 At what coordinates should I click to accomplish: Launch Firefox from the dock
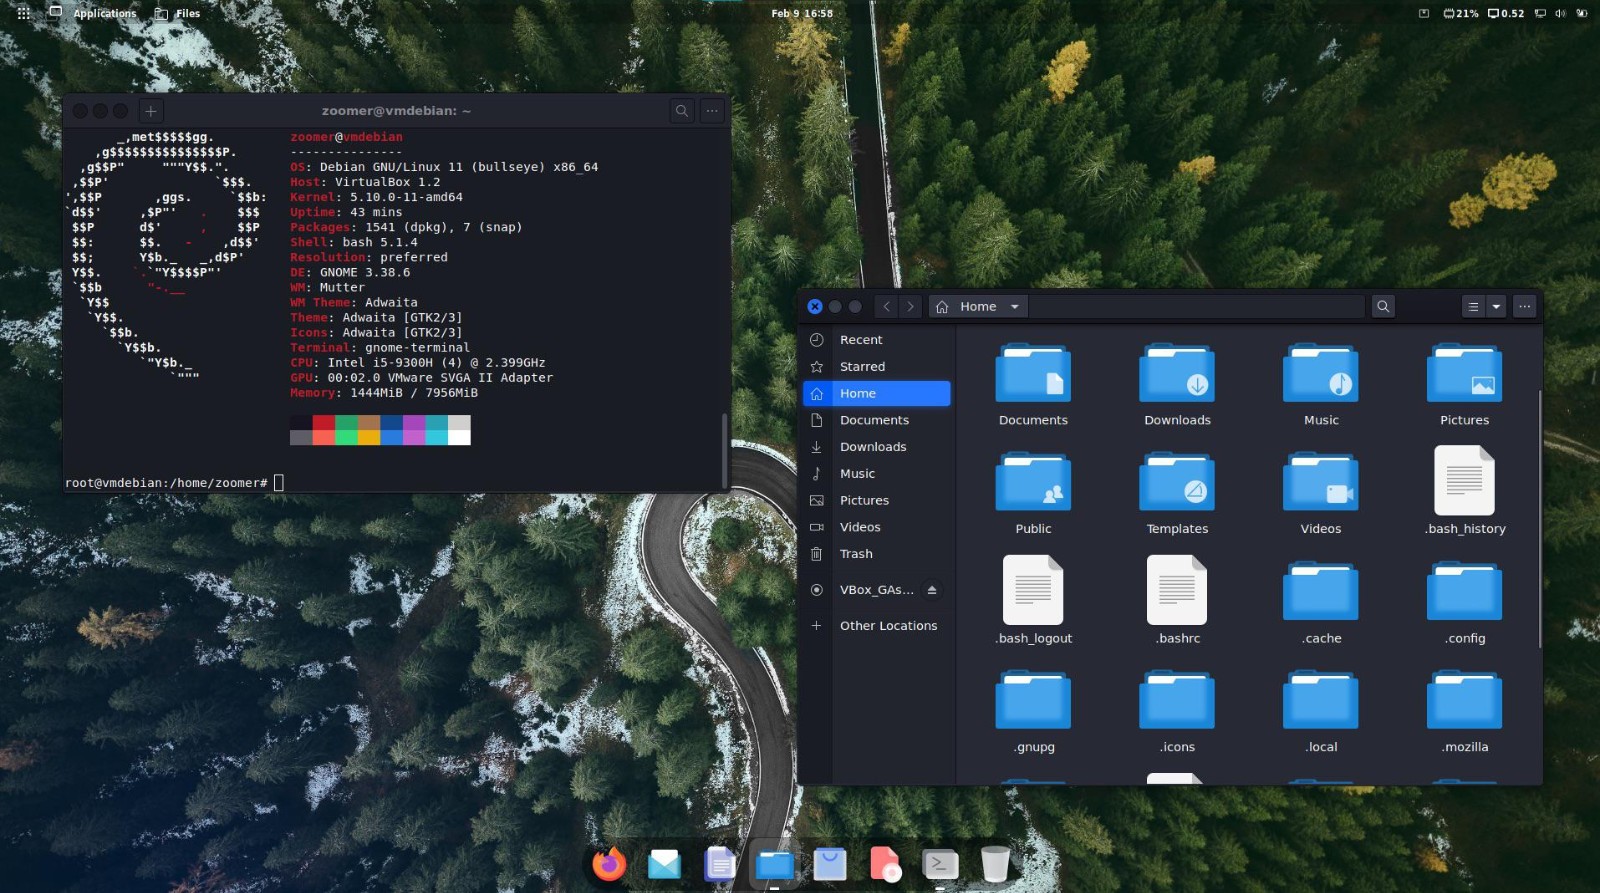tap(608, 863)
